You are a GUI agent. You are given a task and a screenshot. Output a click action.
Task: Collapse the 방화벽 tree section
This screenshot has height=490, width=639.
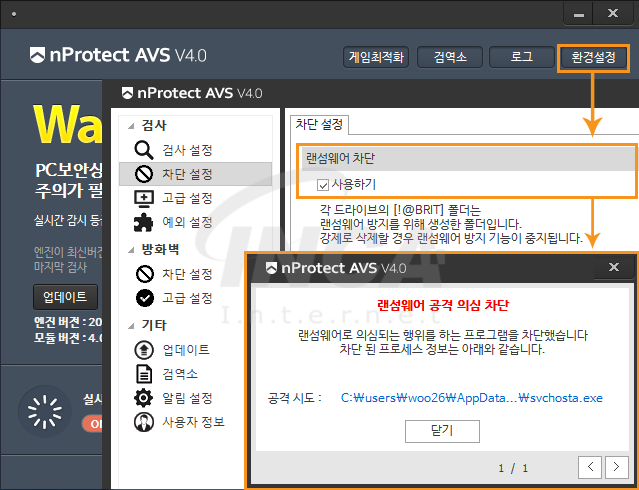tap(131, 250)
